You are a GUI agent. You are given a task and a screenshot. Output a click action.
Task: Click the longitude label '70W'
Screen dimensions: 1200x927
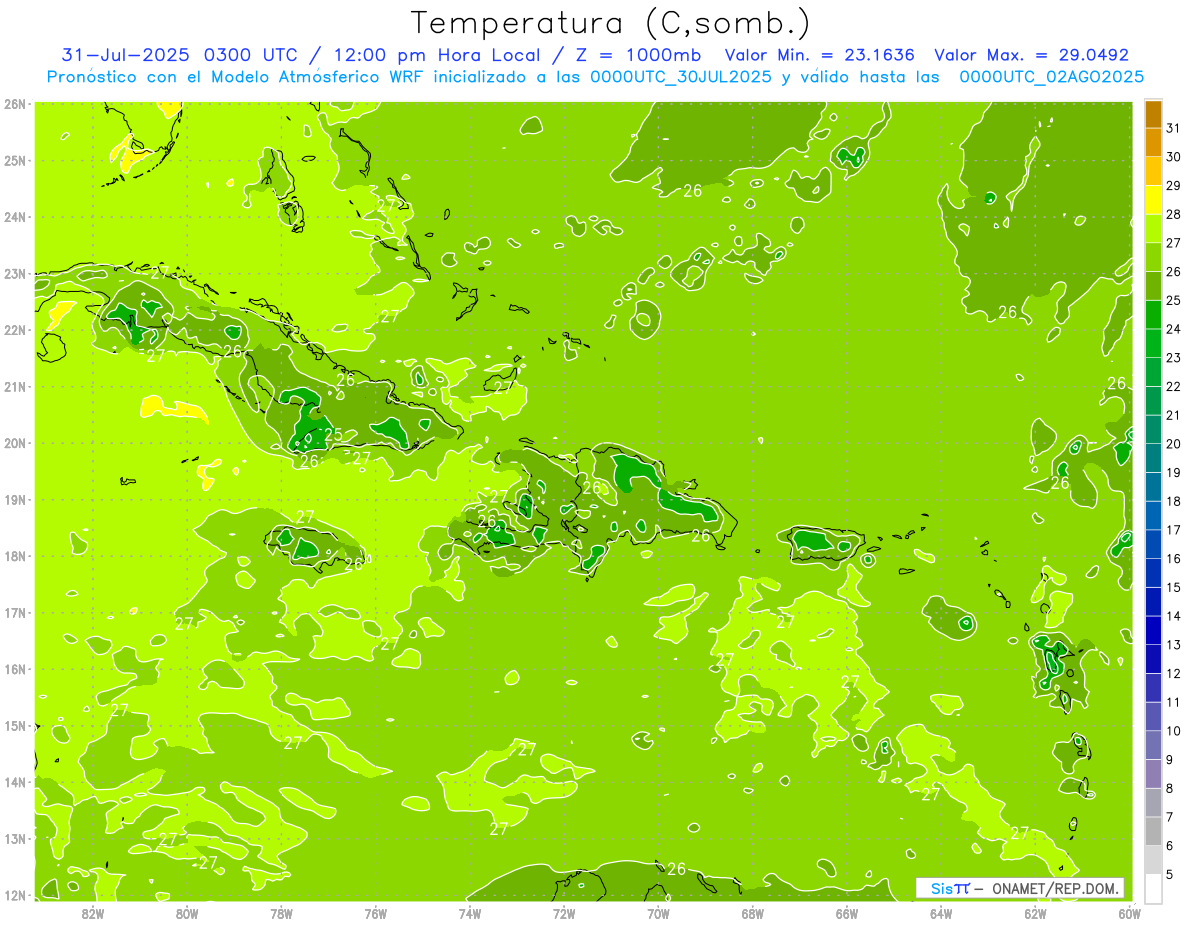click(658, 913)
